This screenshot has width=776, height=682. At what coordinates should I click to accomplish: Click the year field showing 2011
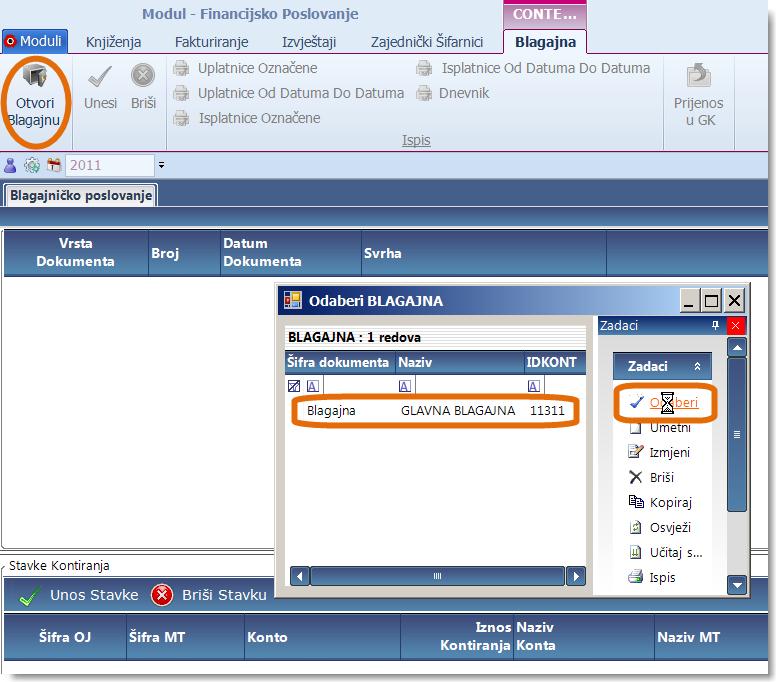[110, 165]
